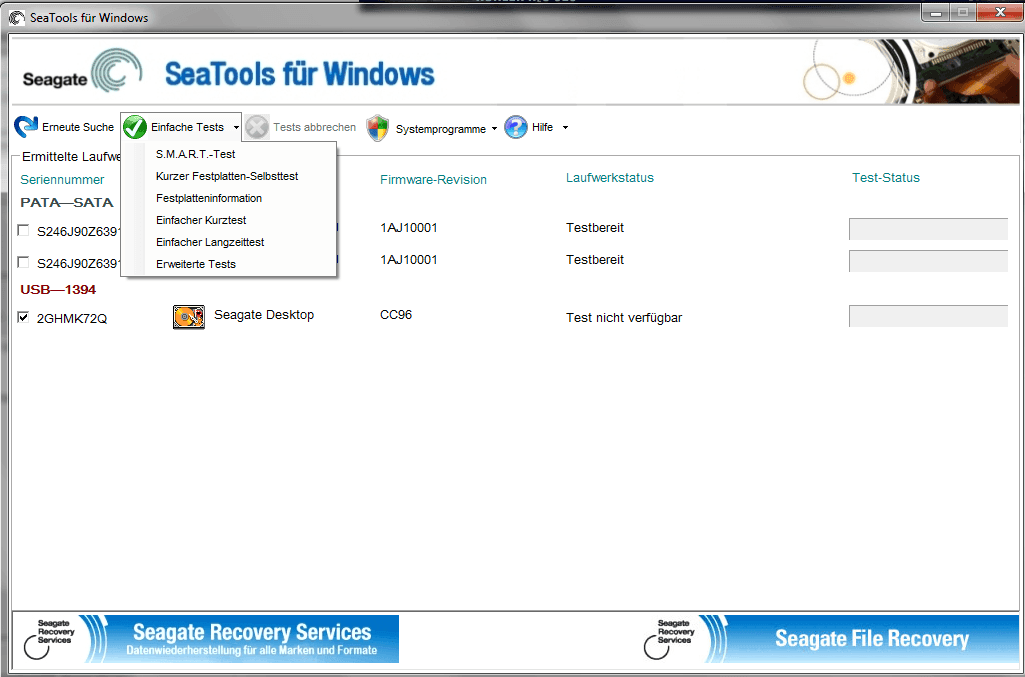1025x677 pixels.
Task: Click the Erneute Suche button label
Action: point(78,127)
